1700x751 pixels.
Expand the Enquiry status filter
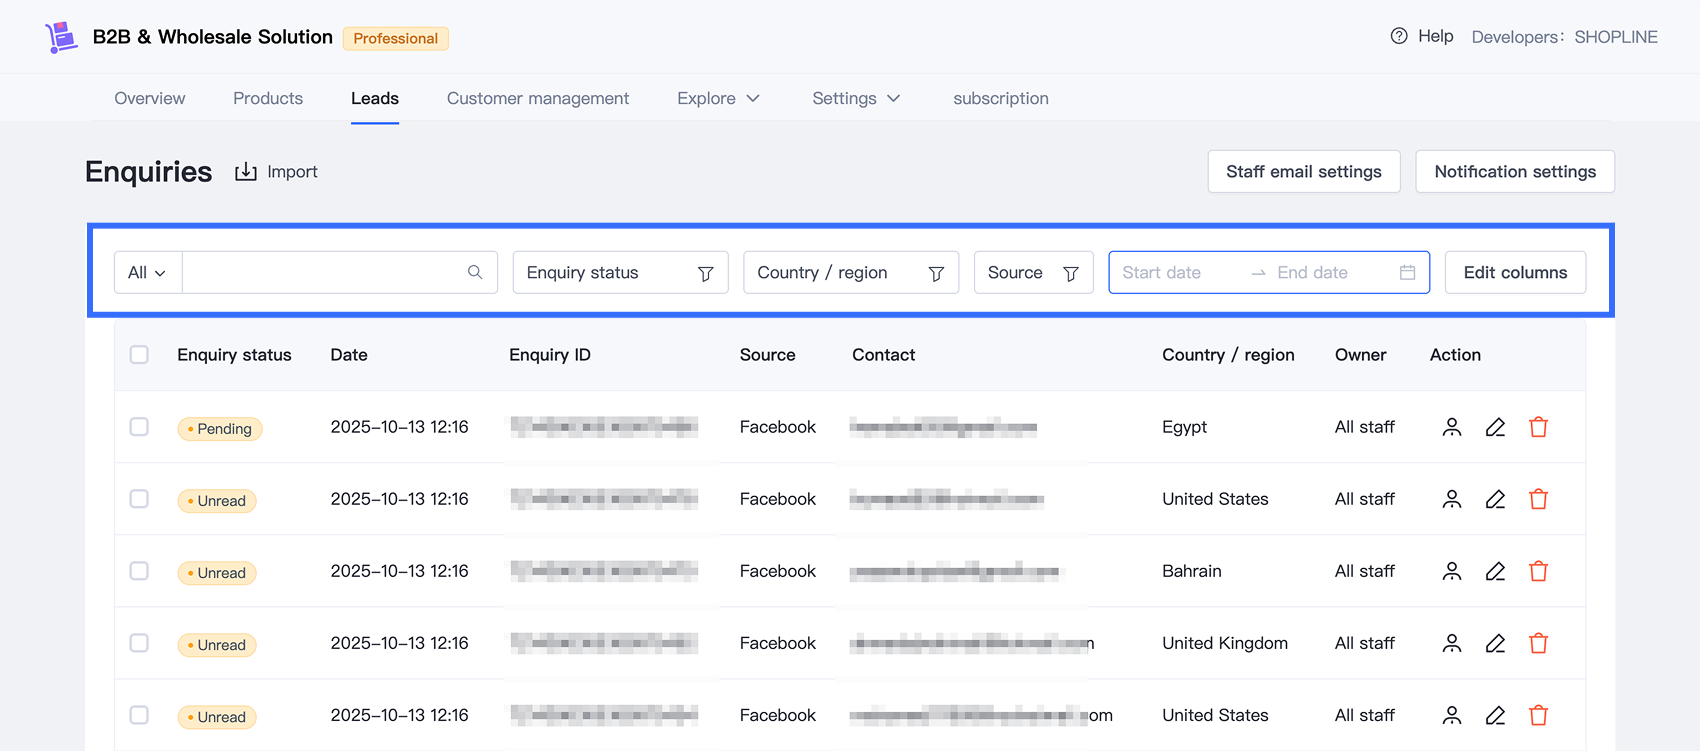tap(620, 272)
